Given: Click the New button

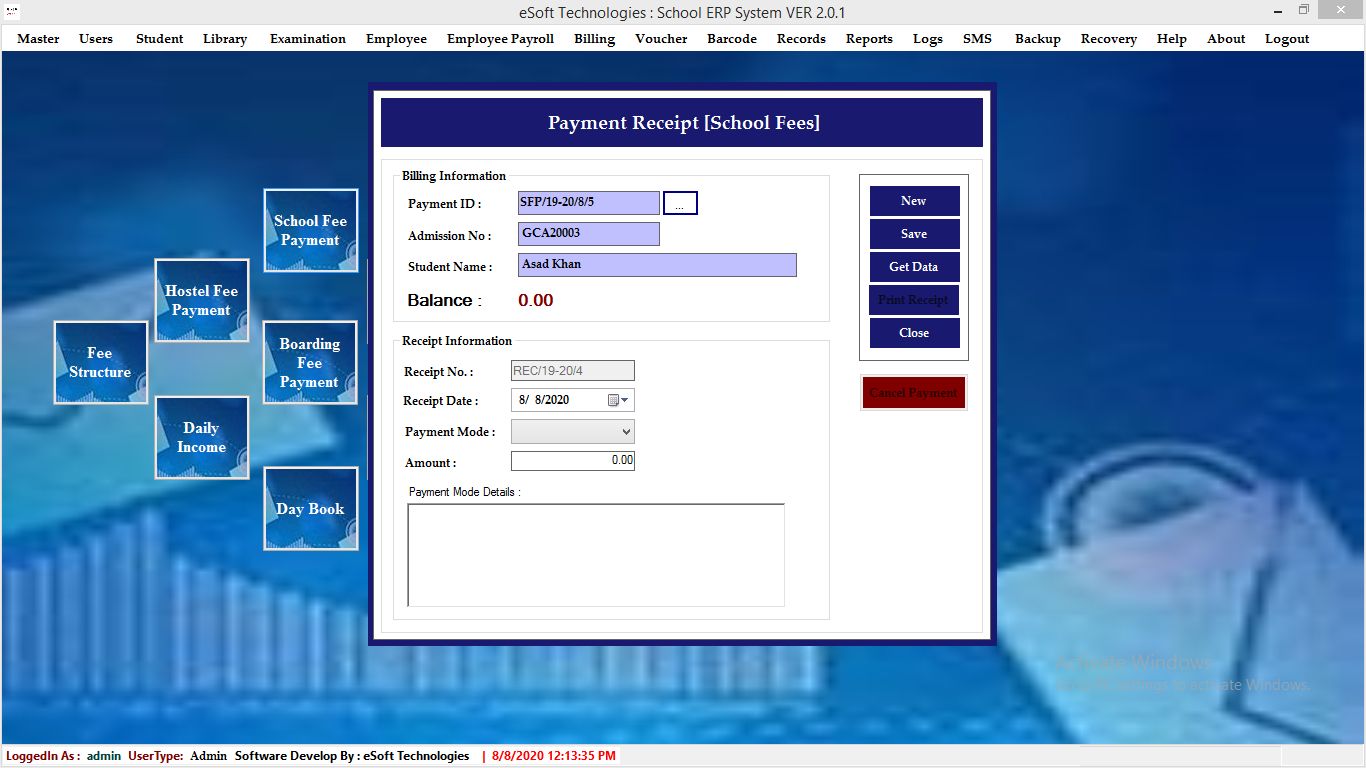Looking at the screenshot, I should [914, 201].
